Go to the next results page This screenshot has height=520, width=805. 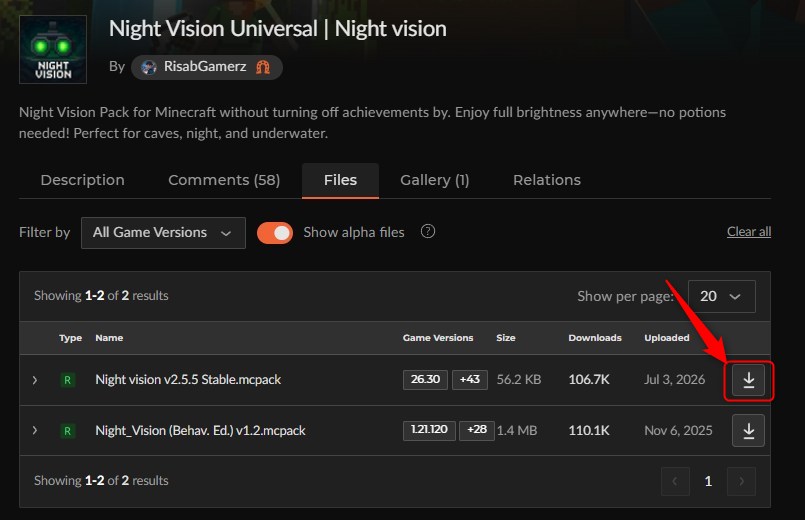click(741, 481)
